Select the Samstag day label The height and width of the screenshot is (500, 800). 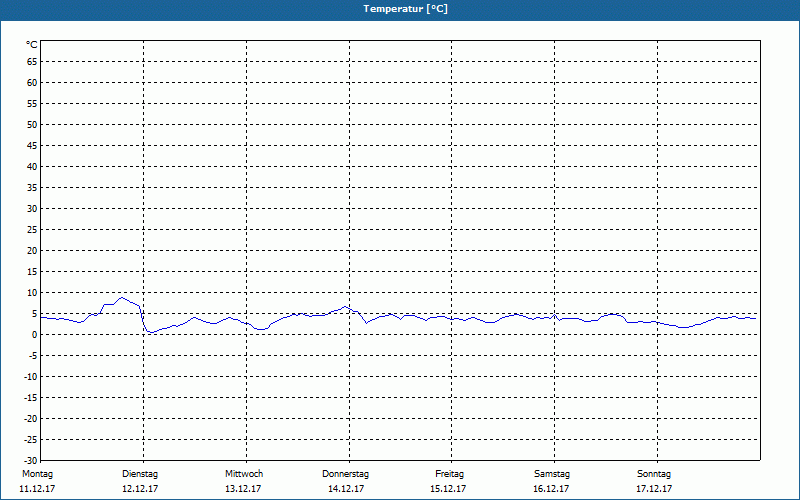(x=552, y=474)
